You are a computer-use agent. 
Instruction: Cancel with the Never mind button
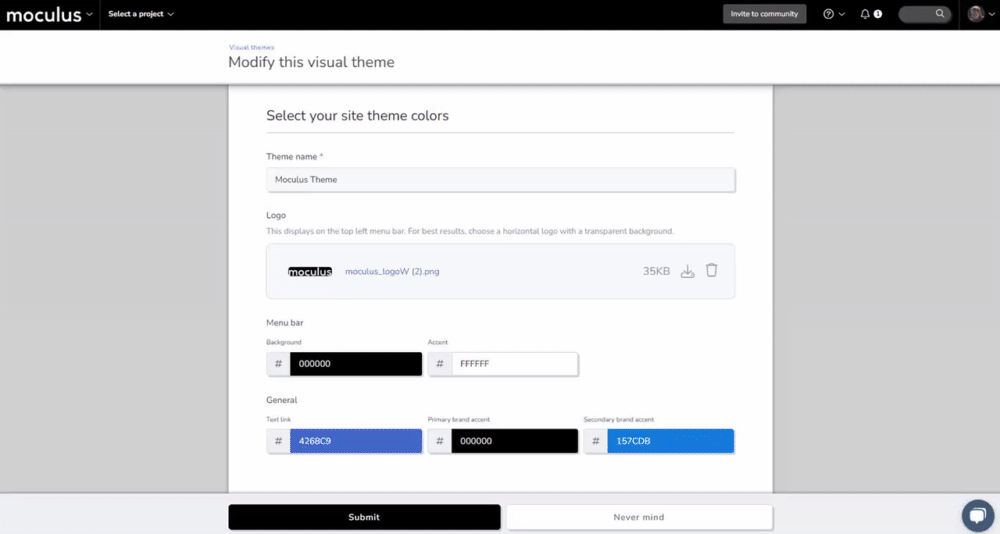[639, 517]
